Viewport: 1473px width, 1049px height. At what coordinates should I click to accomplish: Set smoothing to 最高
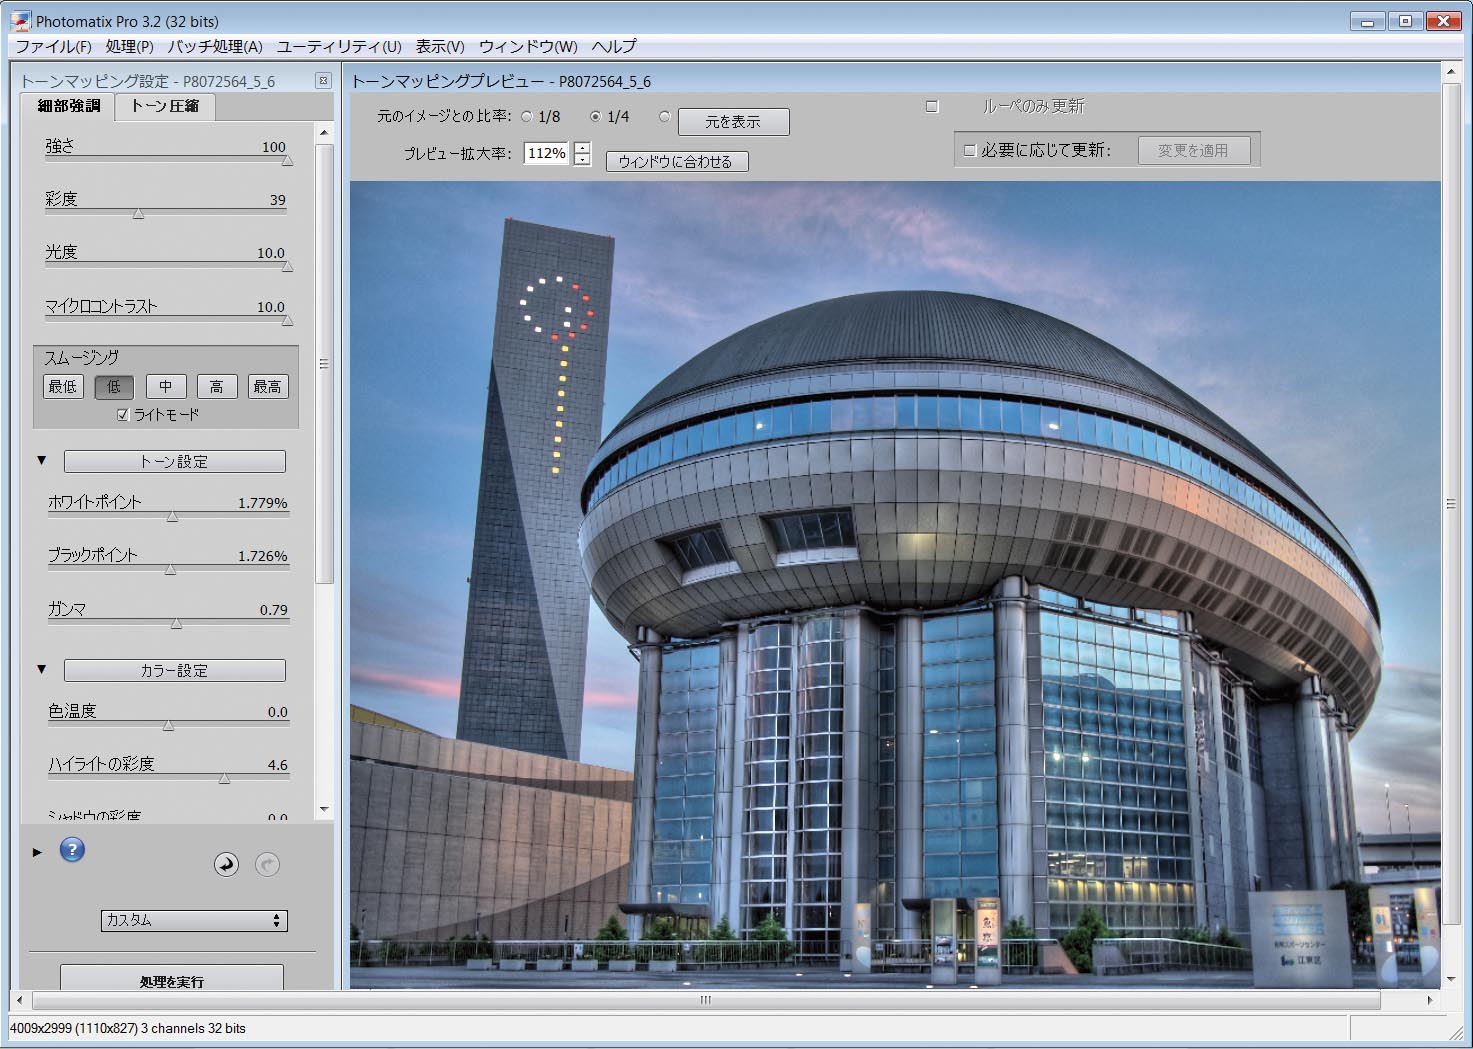click(267, 387)
